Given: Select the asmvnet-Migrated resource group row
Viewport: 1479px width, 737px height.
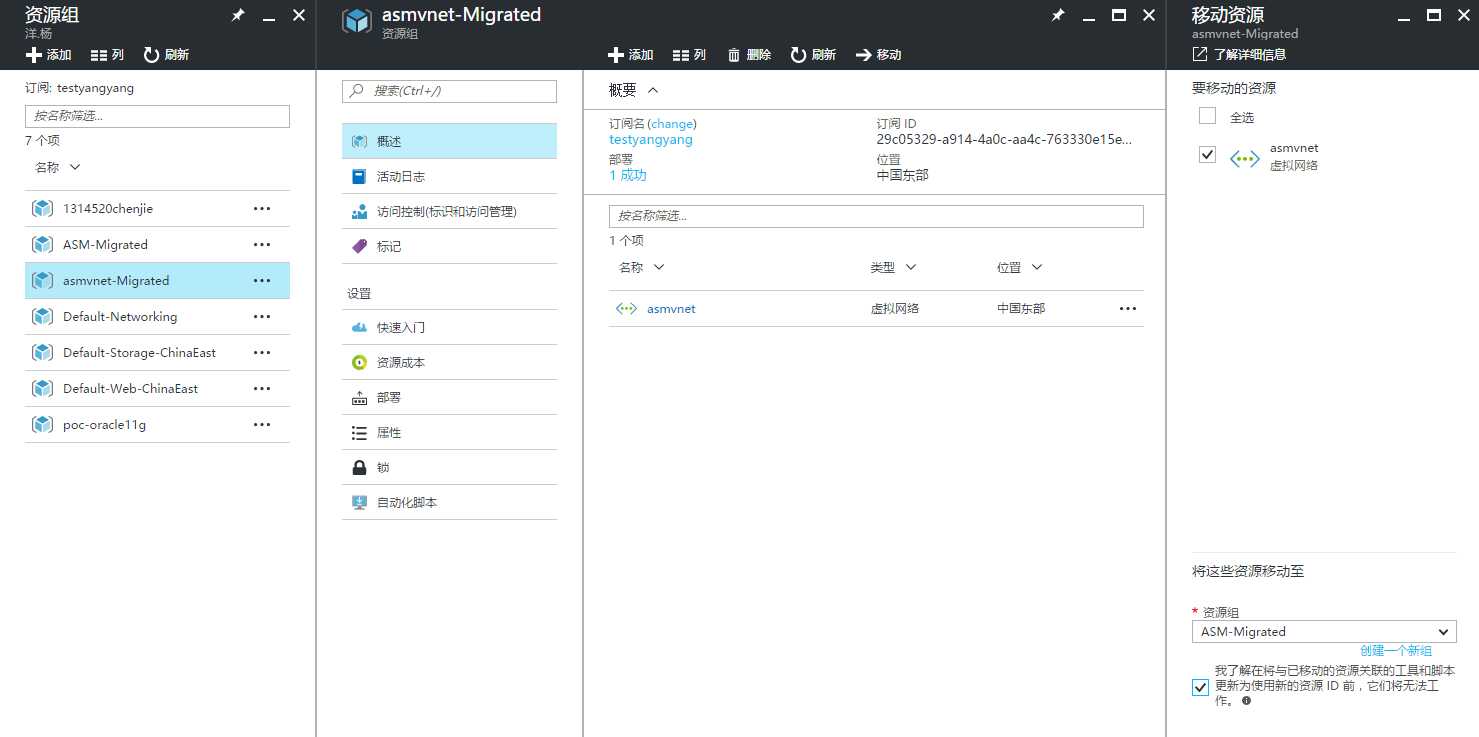Looking at the screenshot, I should (157, 281).
